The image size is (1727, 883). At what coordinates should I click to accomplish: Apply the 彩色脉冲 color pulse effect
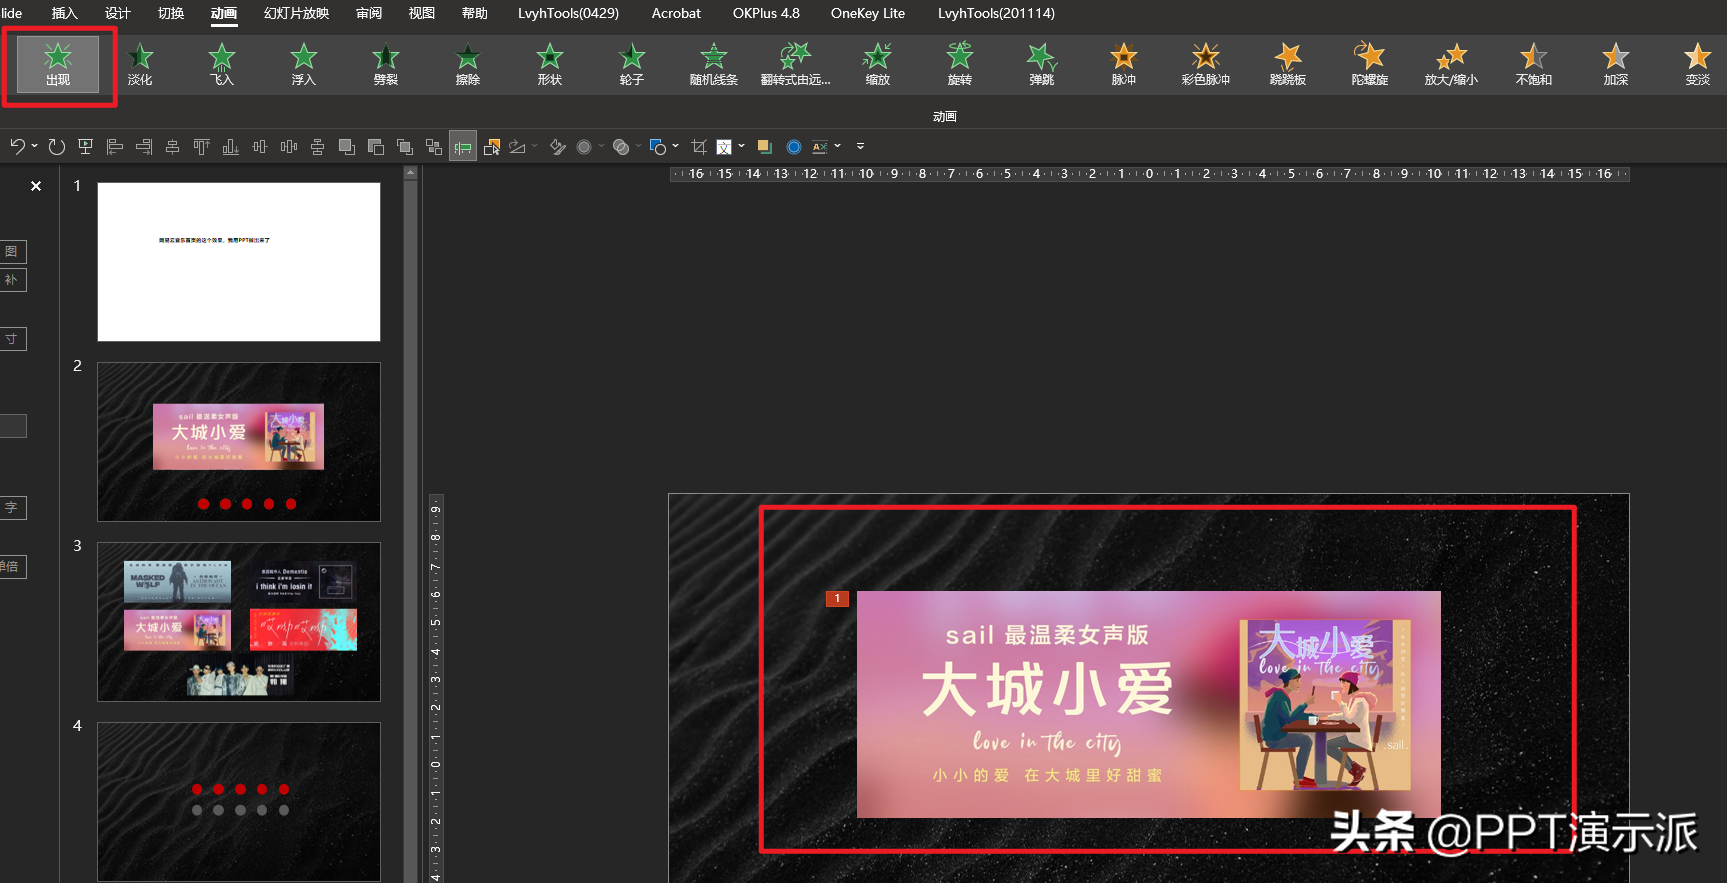click(x=1206, y=64)
